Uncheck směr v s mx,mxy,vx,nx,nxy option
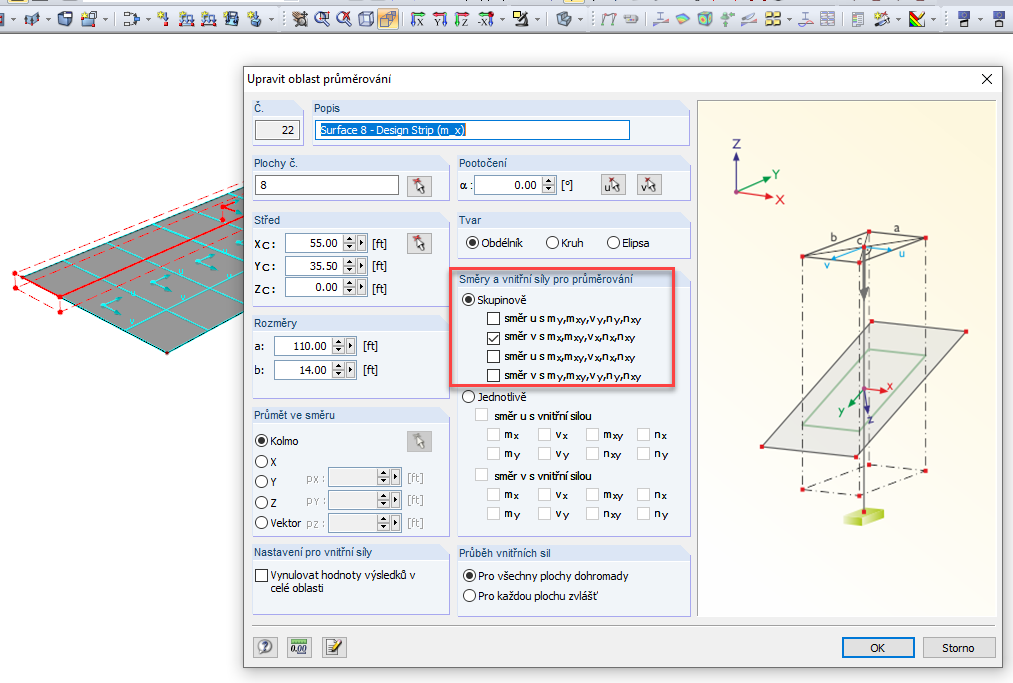 pos(493,338)
